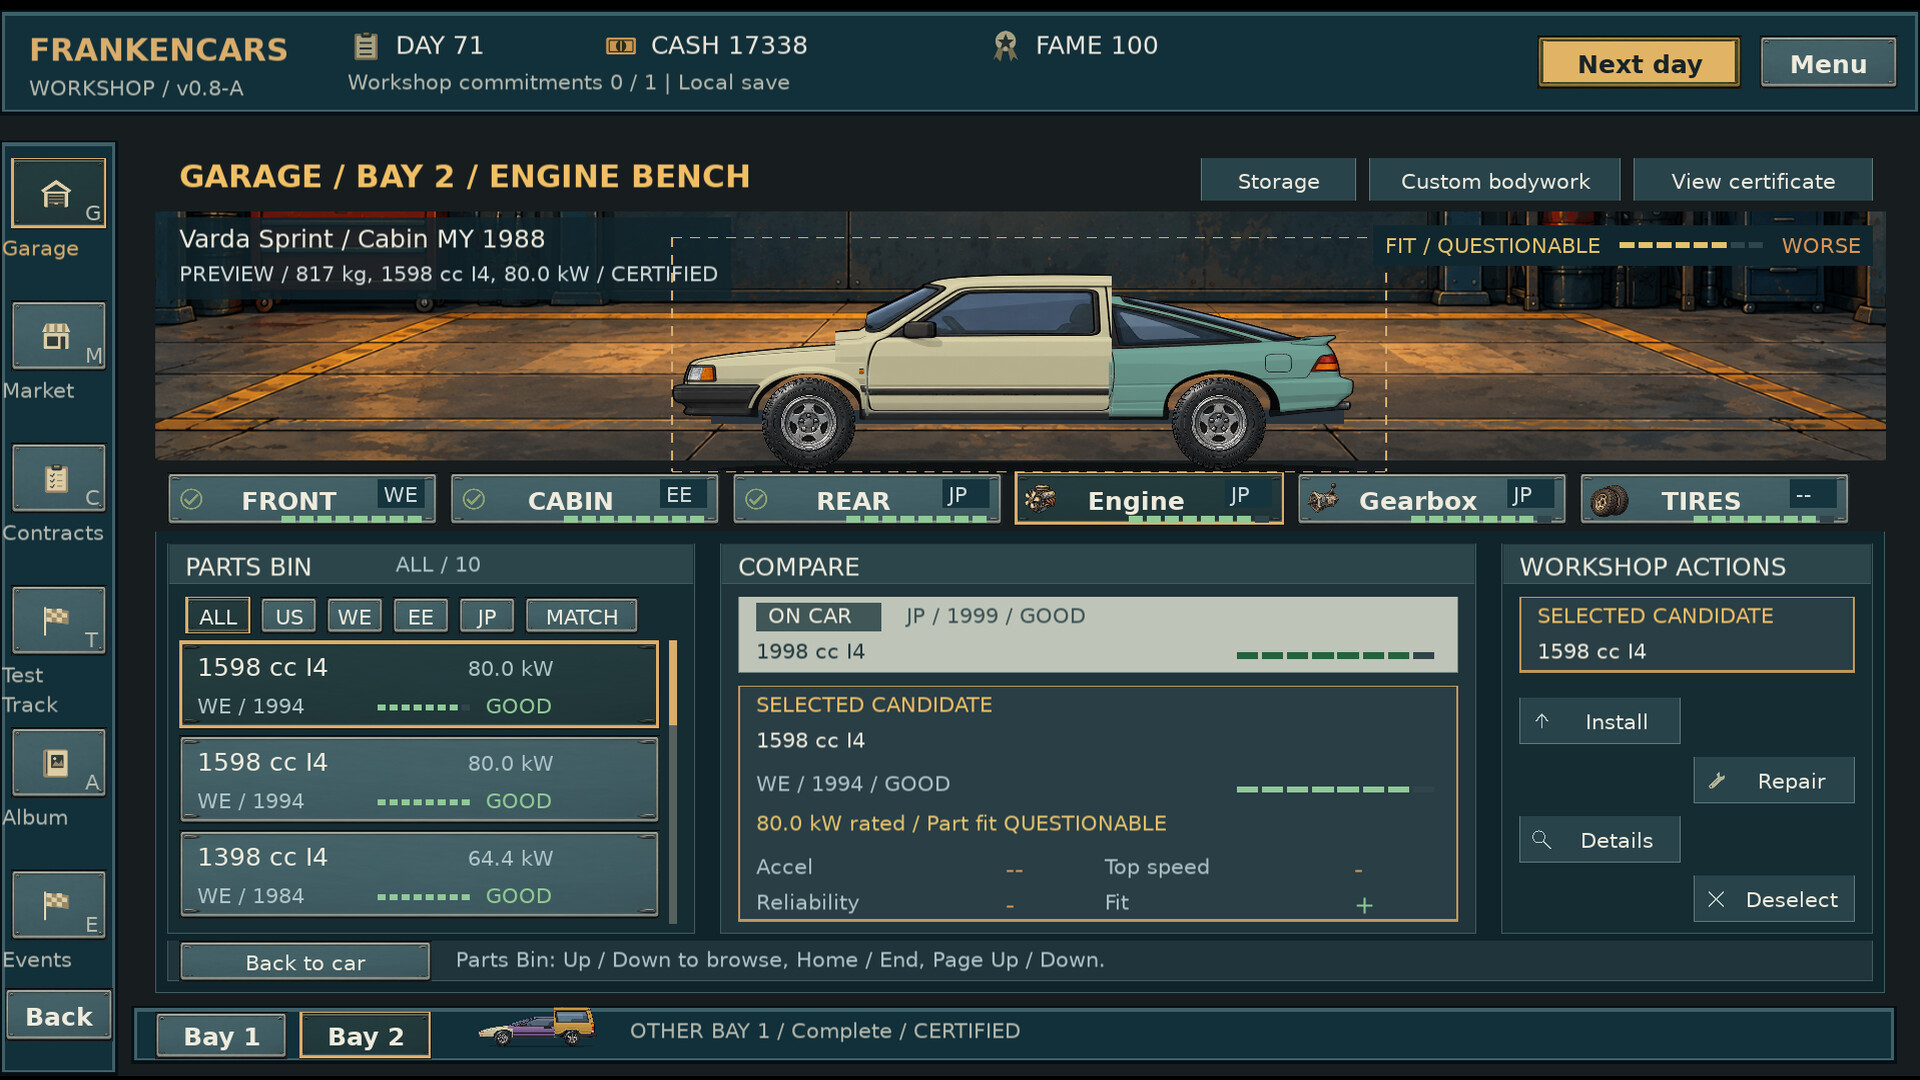1920x1080 pixels.
Task: Select the 1398 cc I4 1984 engine
Action: pyautogui.click(x=419, y=875)
